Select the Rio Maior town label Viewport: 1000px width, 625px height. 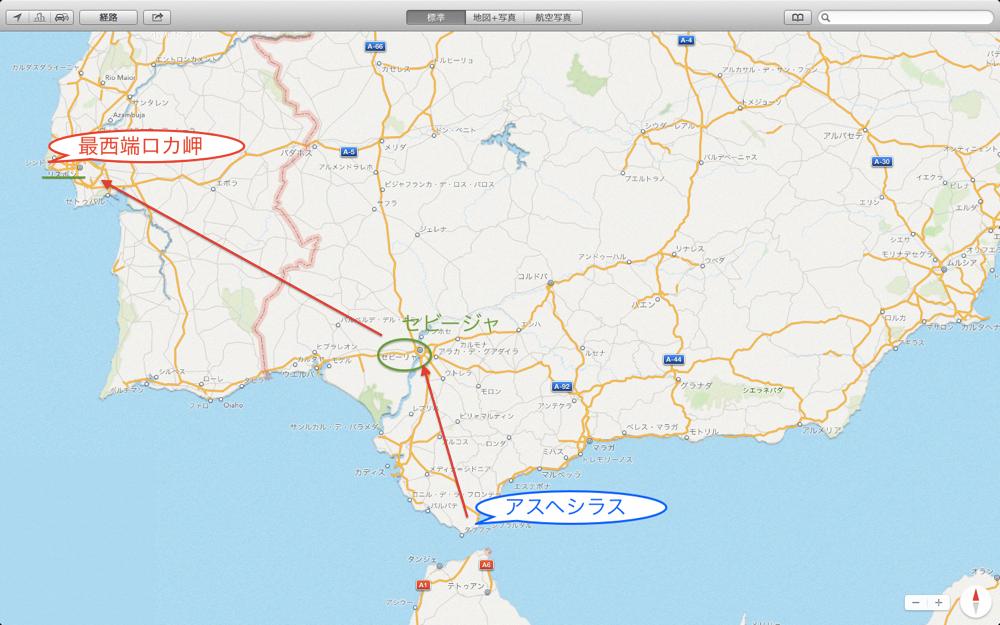click(120, 77)
